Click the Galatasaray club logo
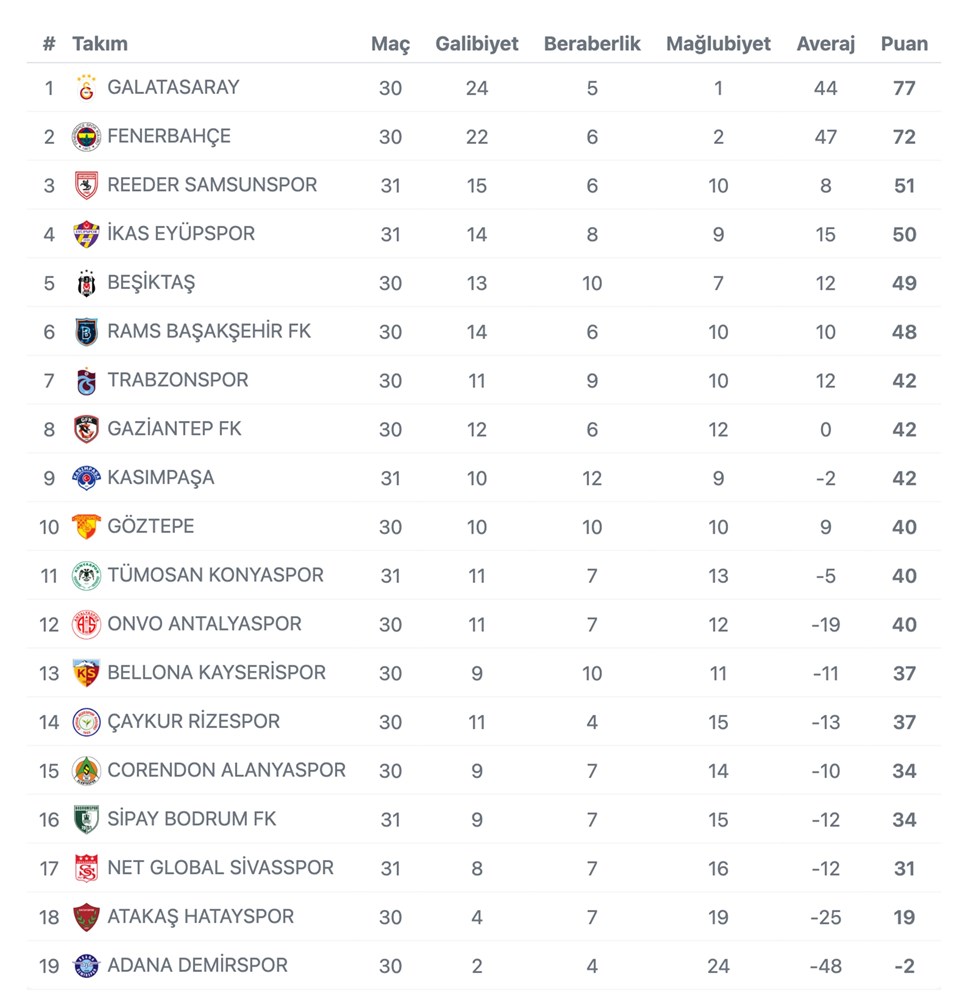Image resolution: width=960 pixels, height=1007 pixels. point(87,88)
